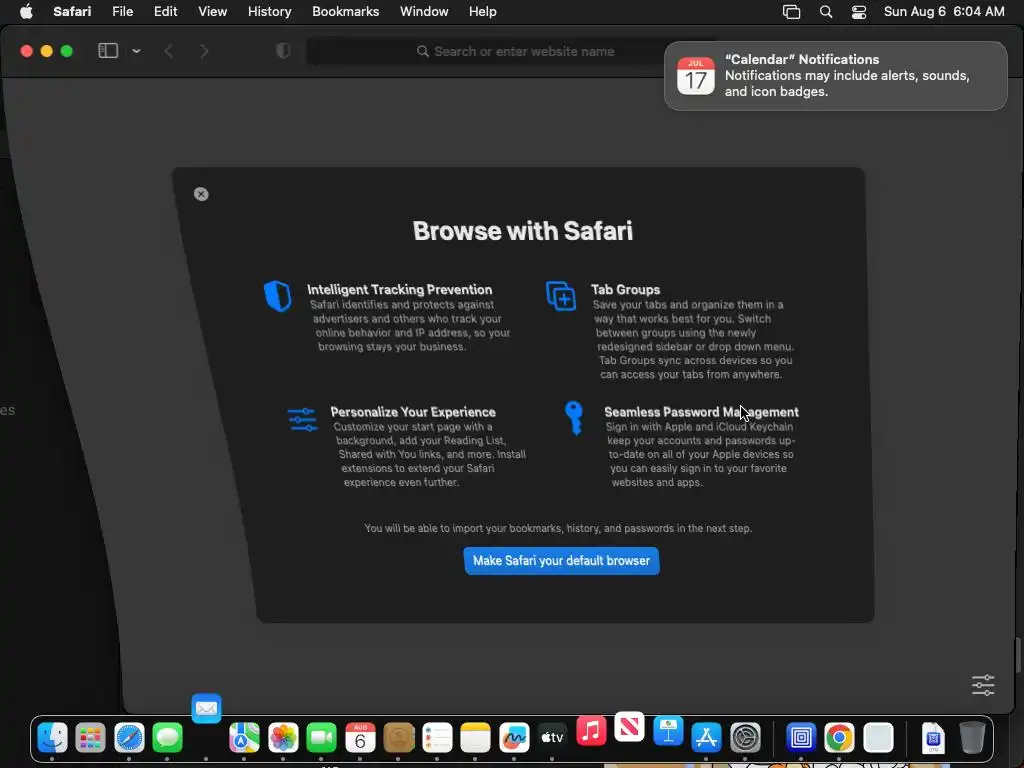Click the Intelligent Tracking Prevention shield icon
This screenshot has height=768, width=1024.
coord(278,296)
